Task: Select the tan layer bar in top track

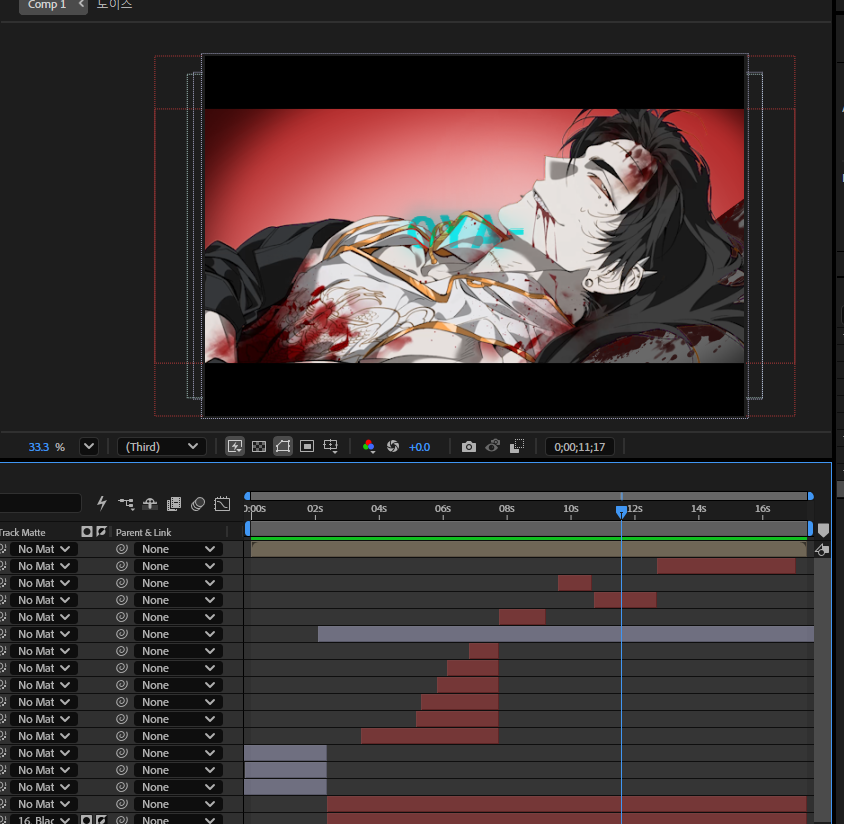Action: tap(529, 549)
